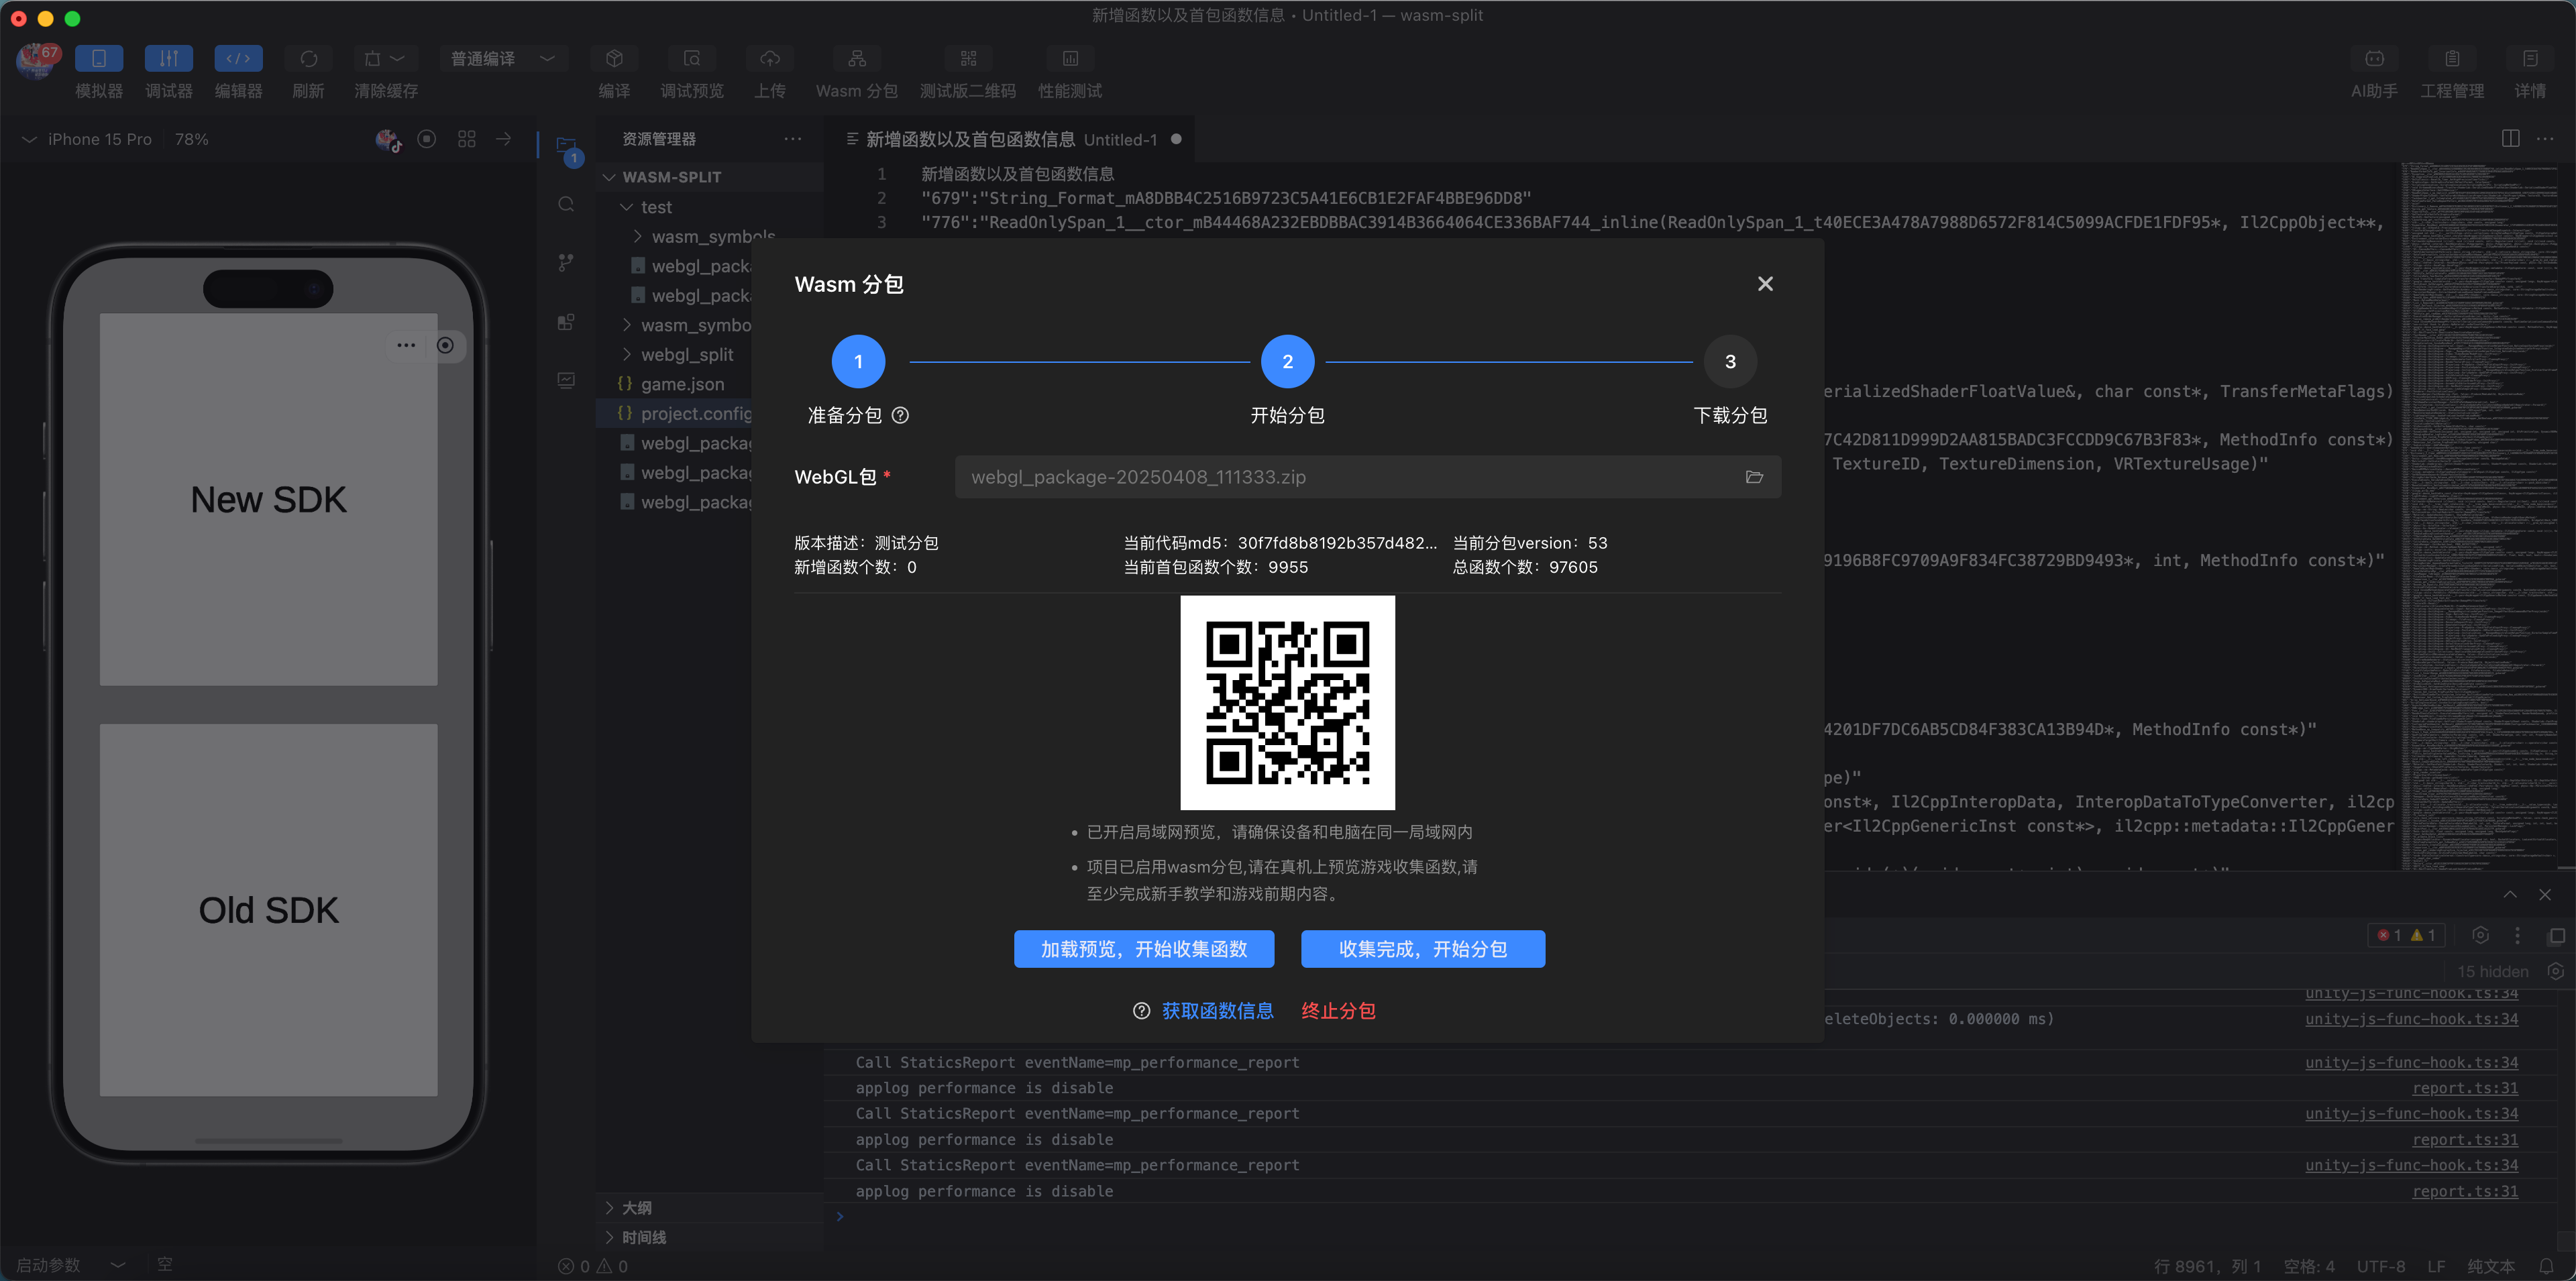Image resolution: width=2576 pixels, height=1281 pixels.
Task: Open the editor more actions ellipsis
Action: pos(2545,139)
